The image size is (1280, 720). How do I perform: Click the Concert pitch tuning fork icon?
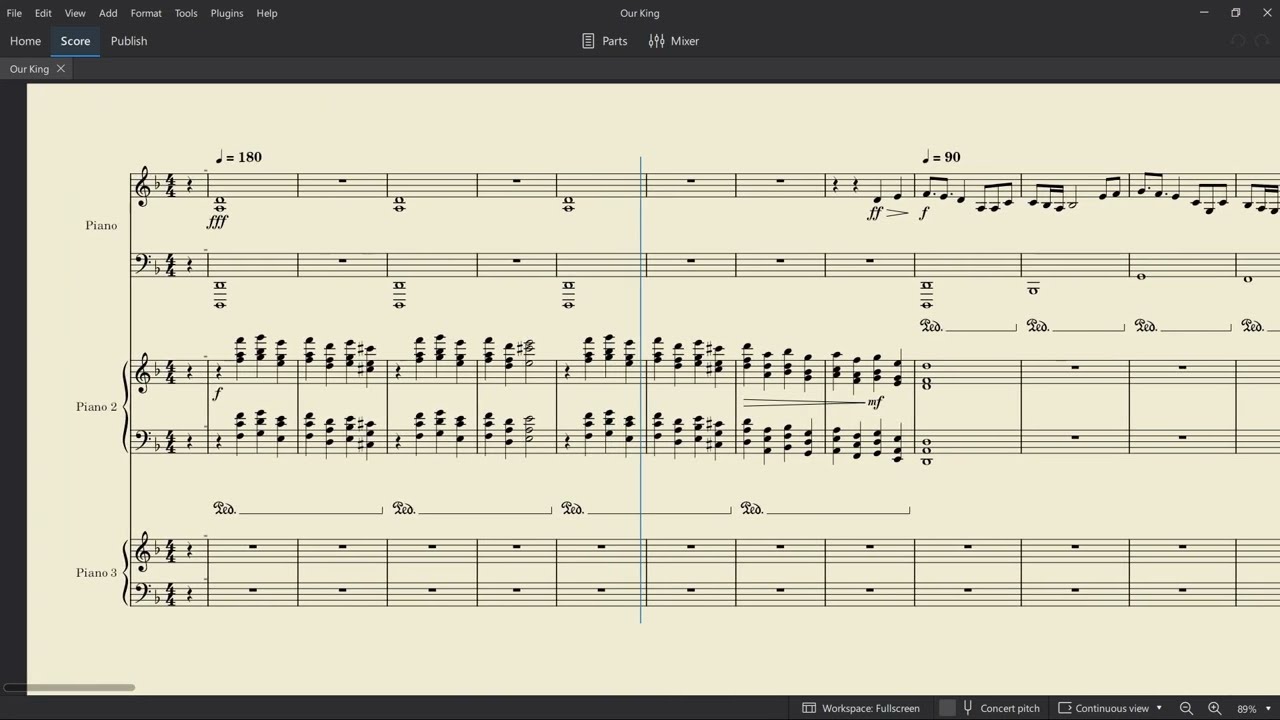coord(967,708)
